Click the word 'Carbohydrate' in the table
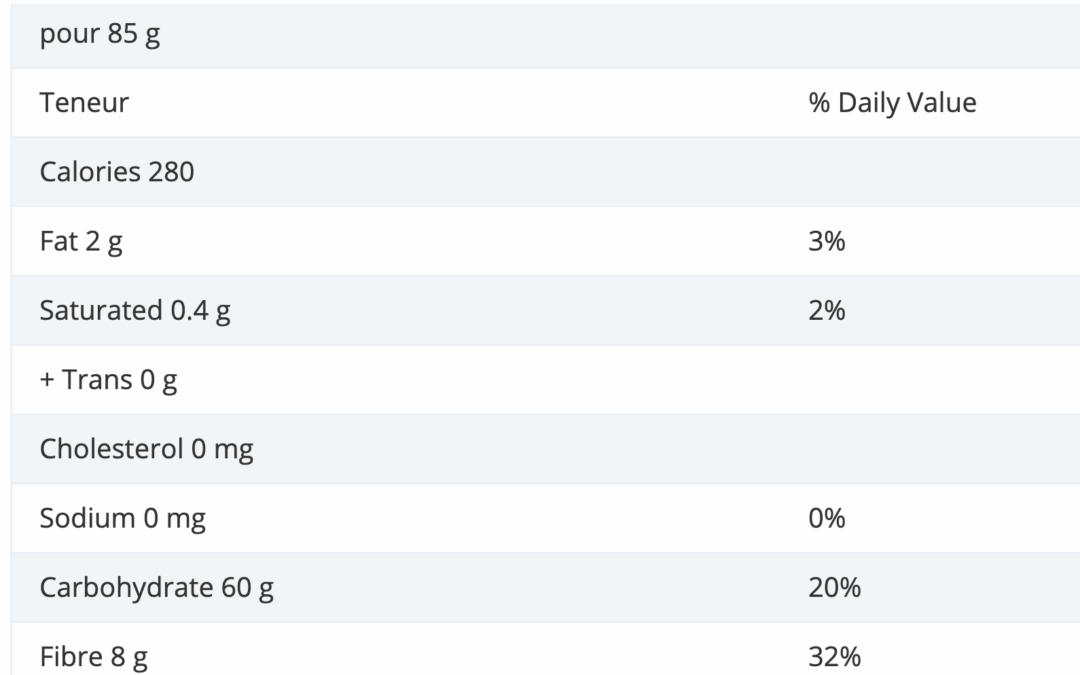The height and width of the screenshot is (675, 1080). click(126, 588)
